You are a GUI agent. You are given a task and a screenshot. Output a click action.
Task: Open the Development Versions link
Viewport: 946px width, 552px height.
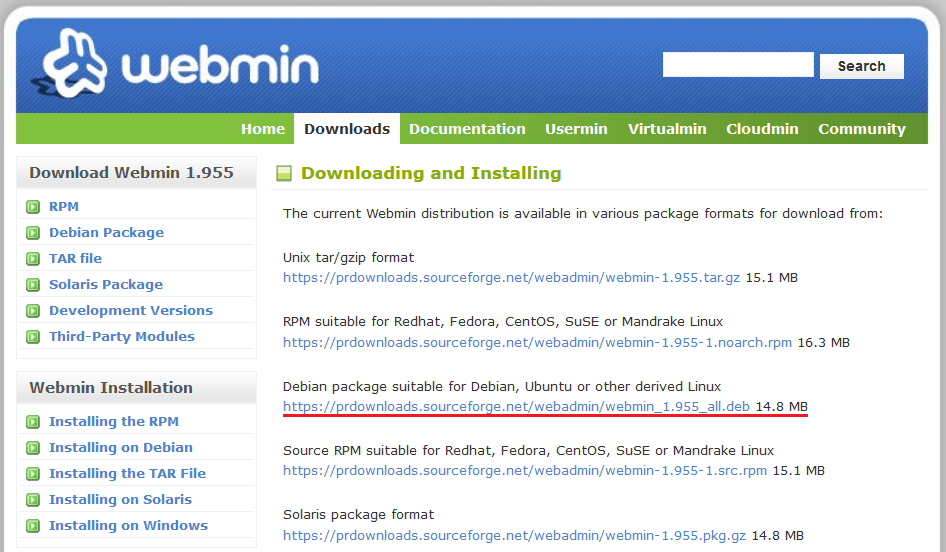(x=131, y=310)
